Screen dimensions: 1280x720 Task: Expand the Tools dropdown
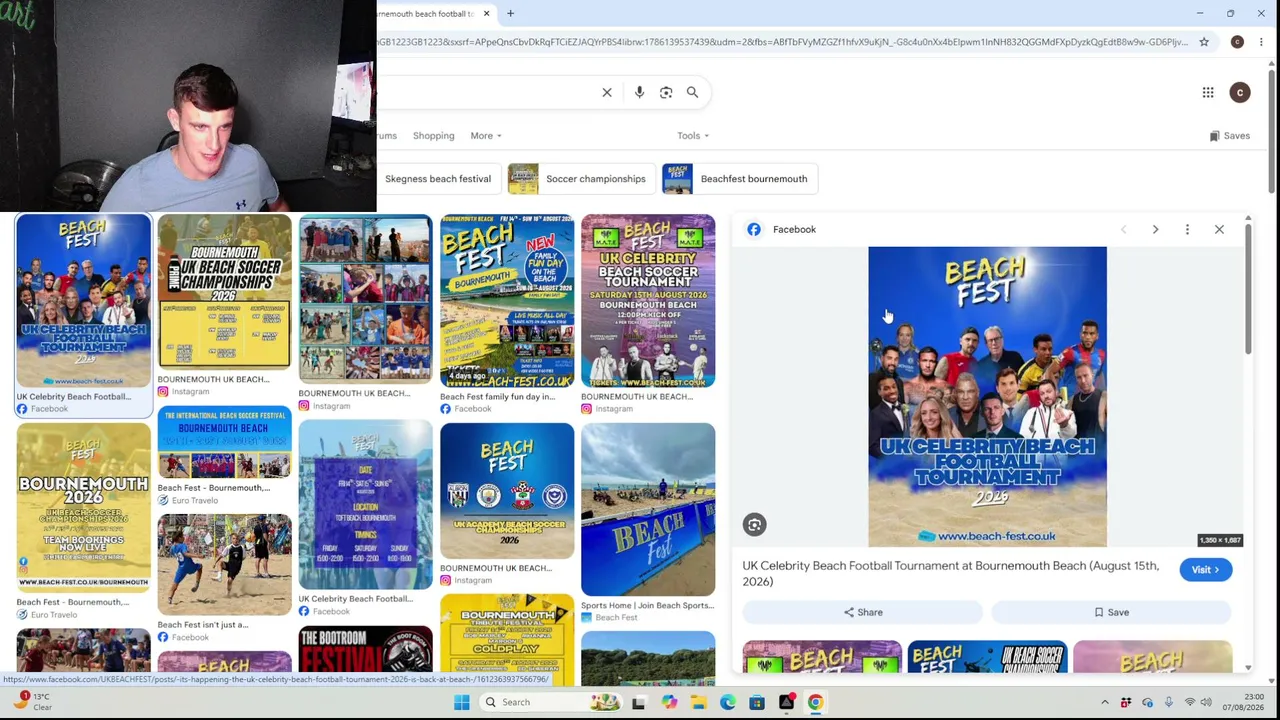point(692,136)
